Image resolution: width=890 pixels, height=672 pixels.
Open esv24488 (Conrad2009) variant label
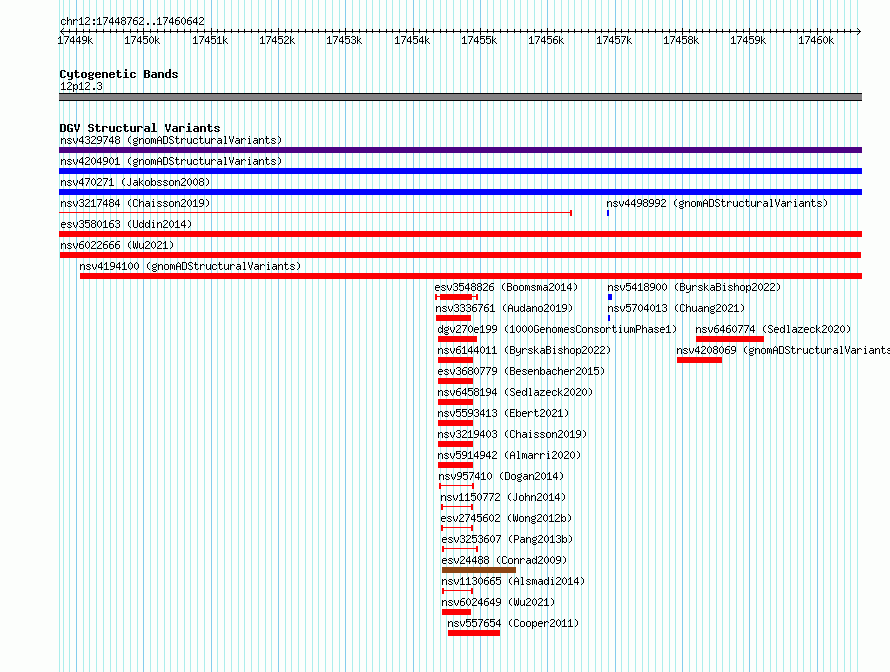504,560
